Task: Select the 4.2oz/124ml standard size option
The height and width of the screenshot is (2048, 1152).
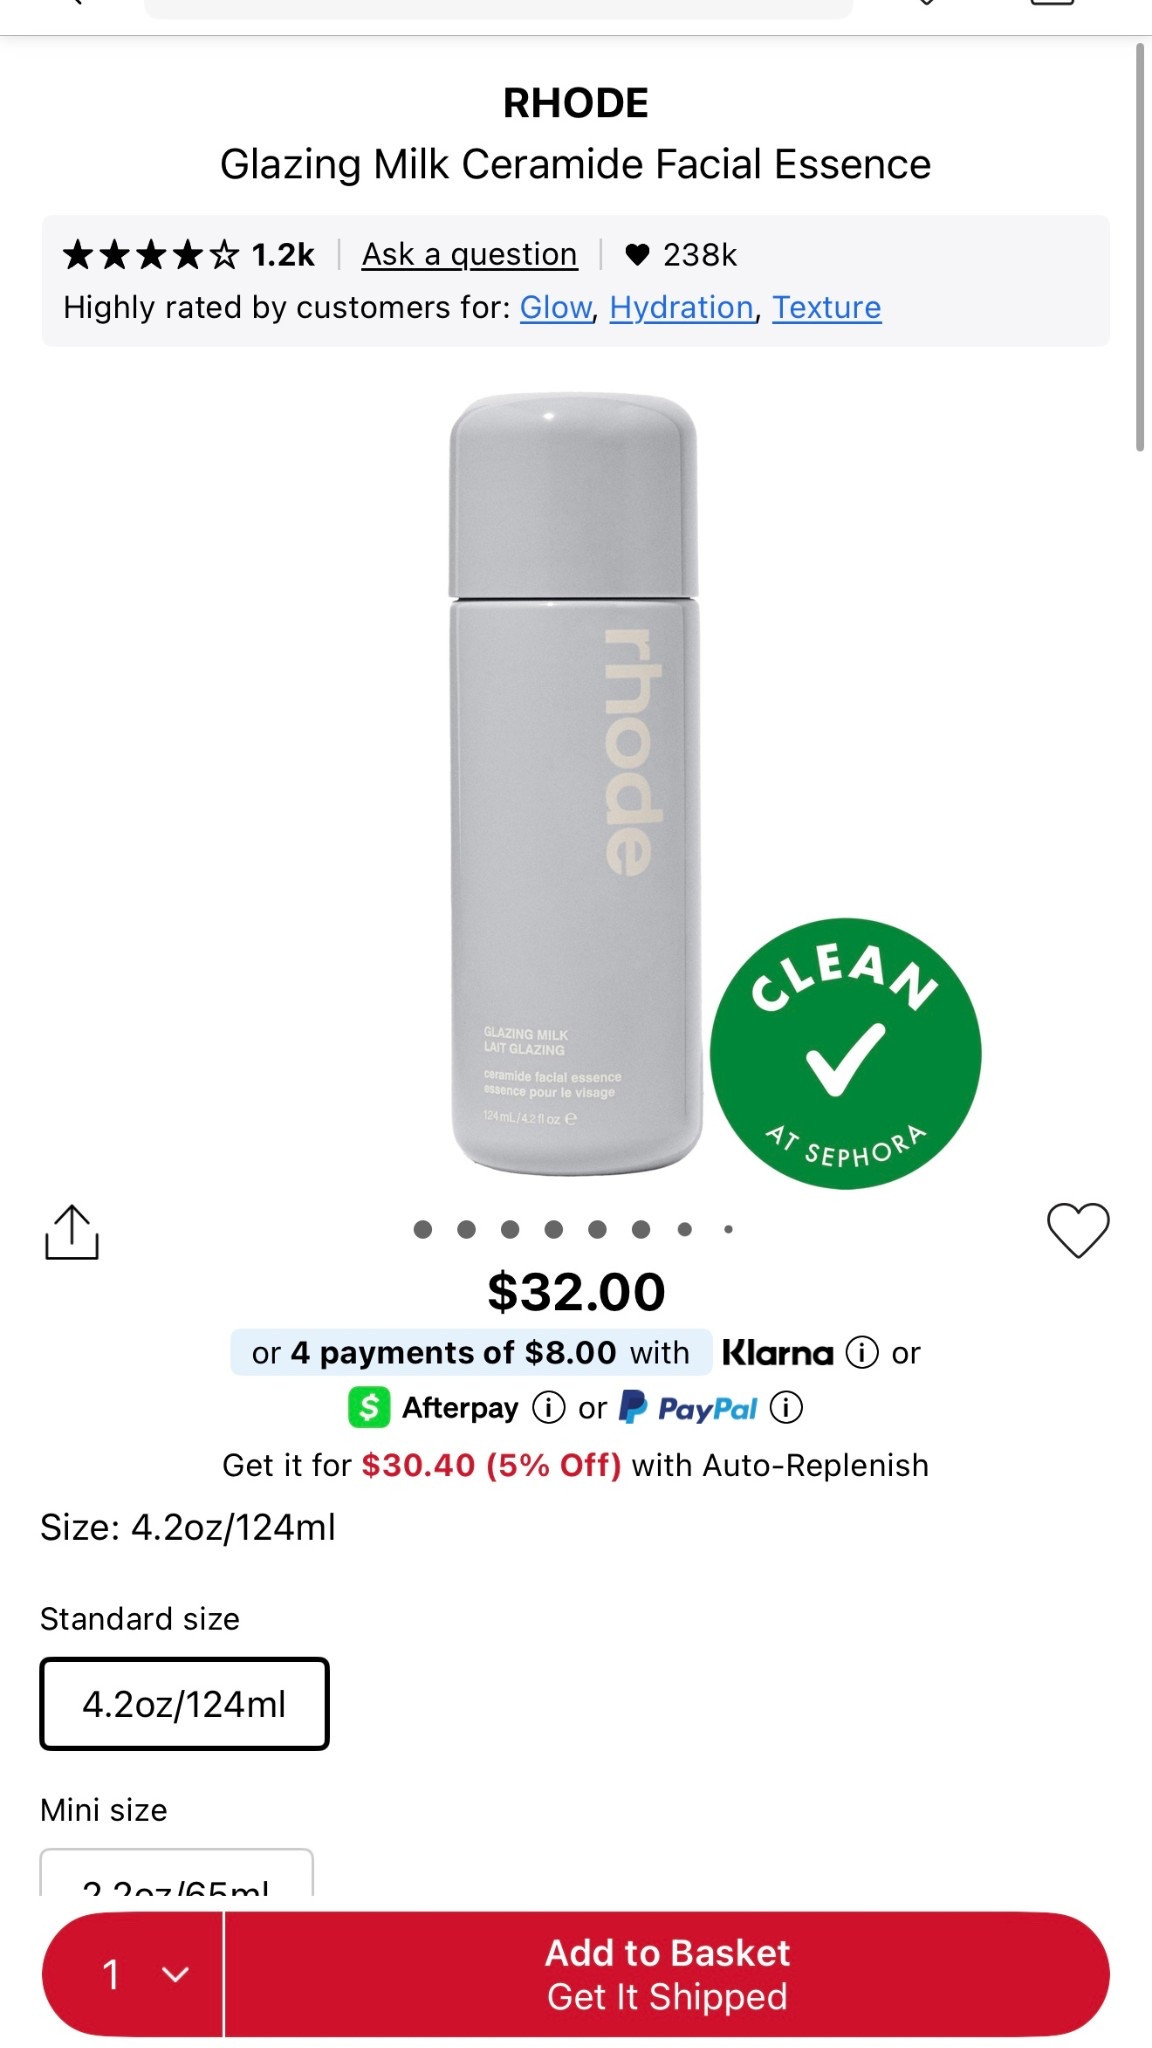Action: 184,1704
